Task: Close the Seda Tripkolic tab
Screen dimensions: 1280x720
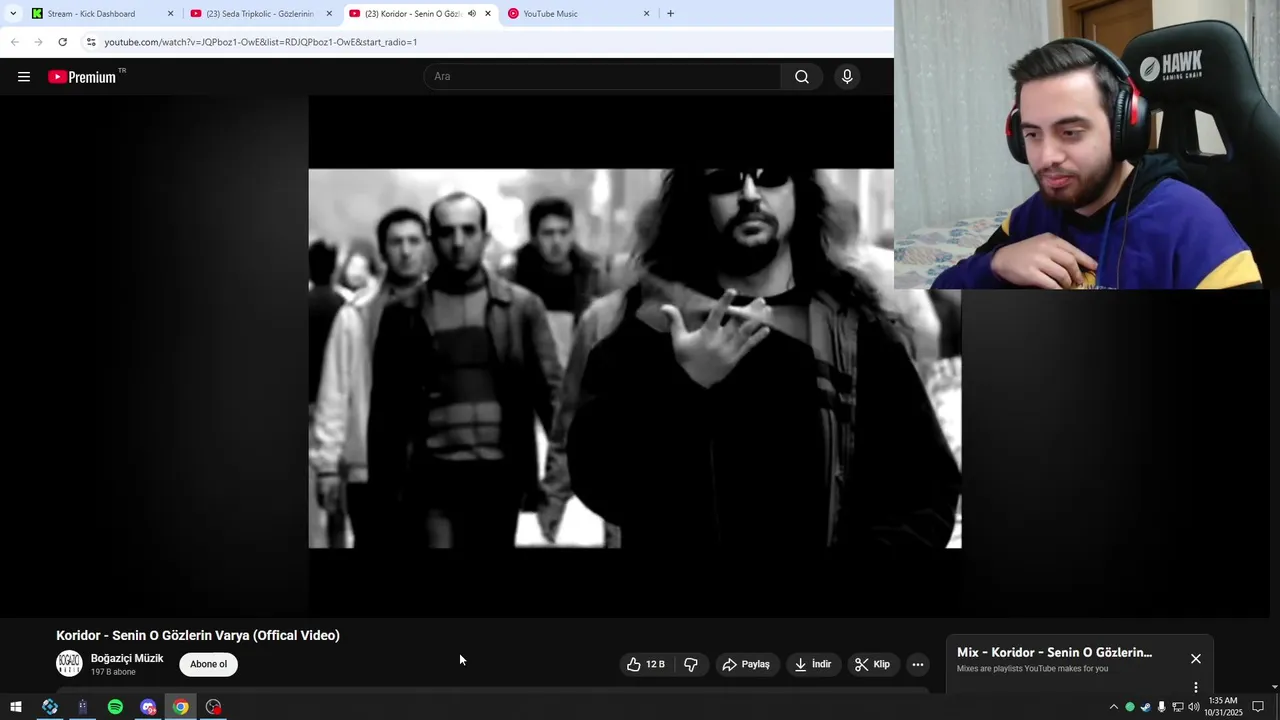Action: coord(329,14)
